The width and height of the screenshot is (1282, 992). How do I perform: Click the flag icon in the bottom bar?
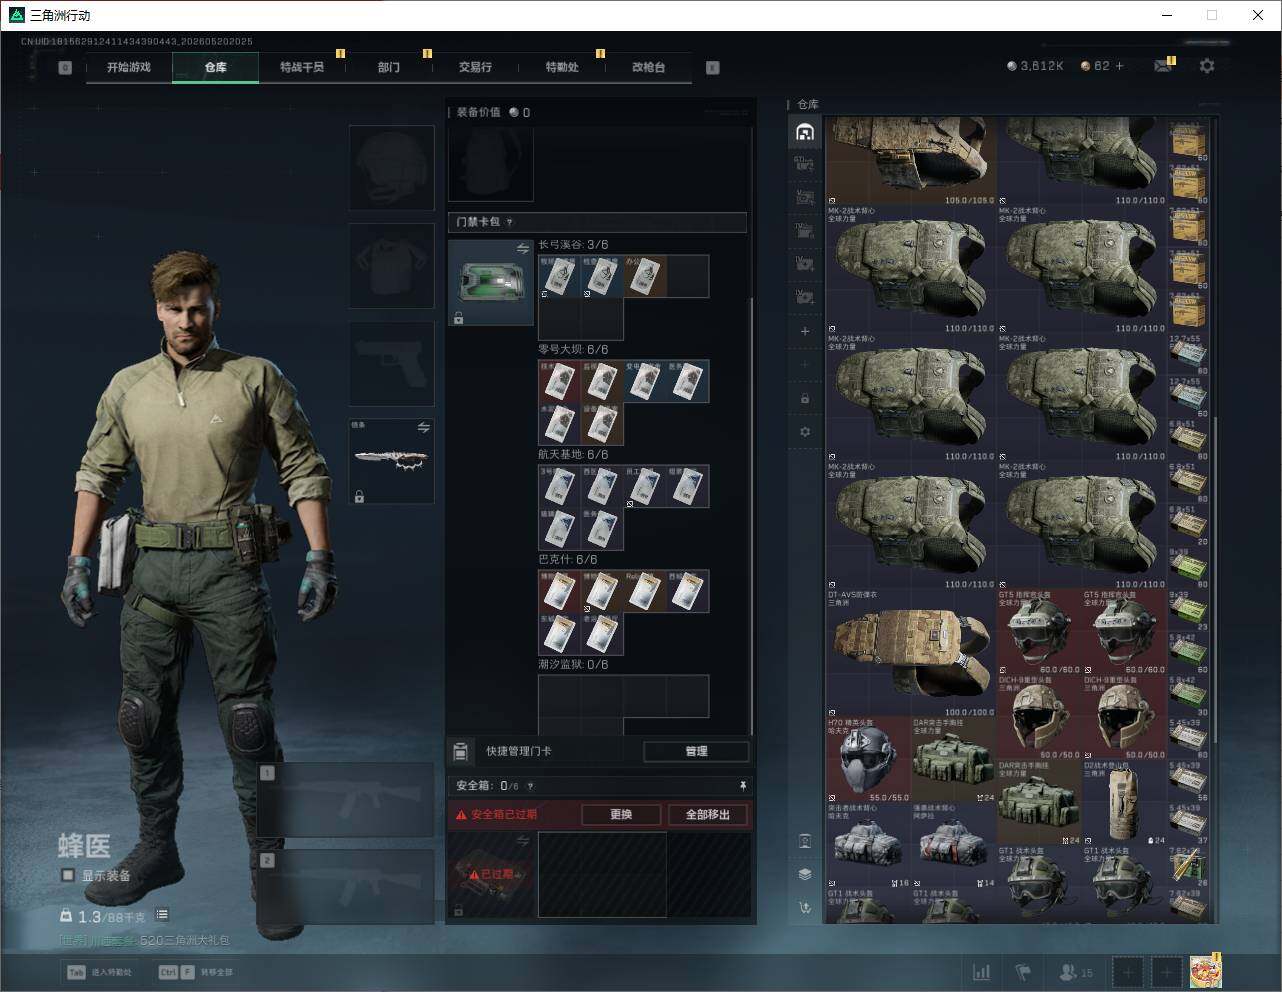click(1023, 972)
